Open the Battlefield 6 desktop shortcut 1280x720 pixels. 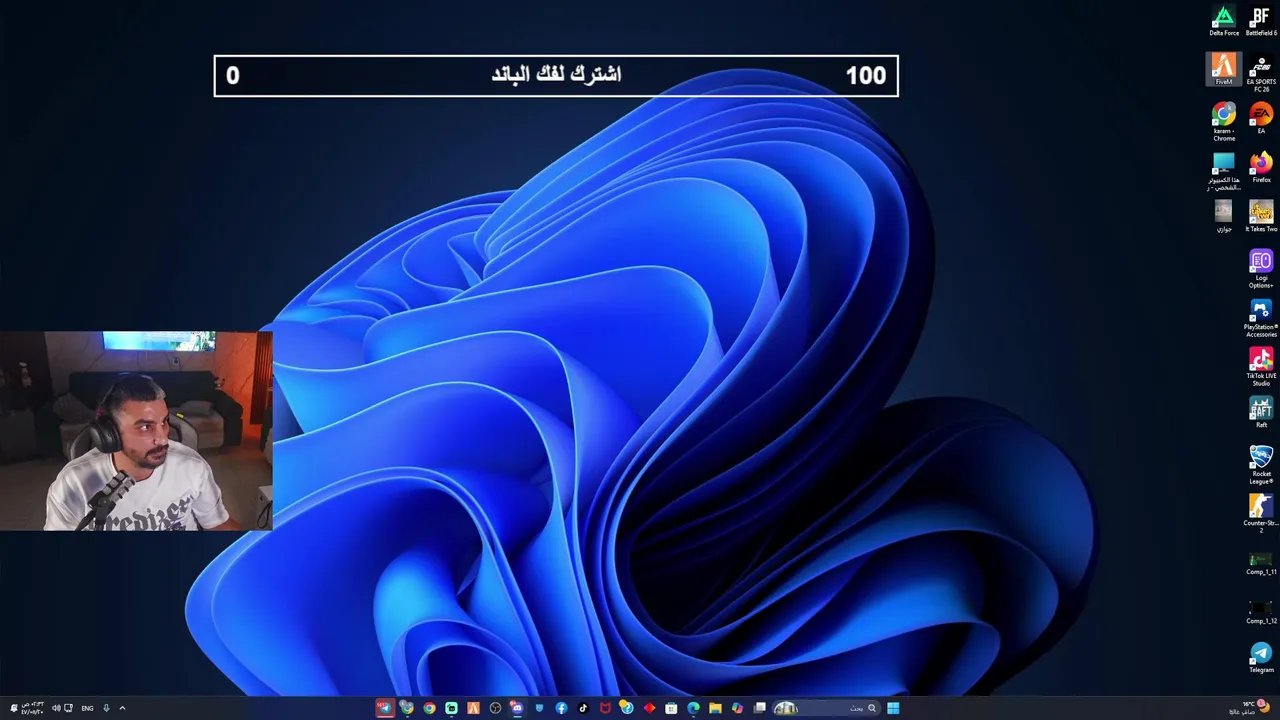(1261, 20)
